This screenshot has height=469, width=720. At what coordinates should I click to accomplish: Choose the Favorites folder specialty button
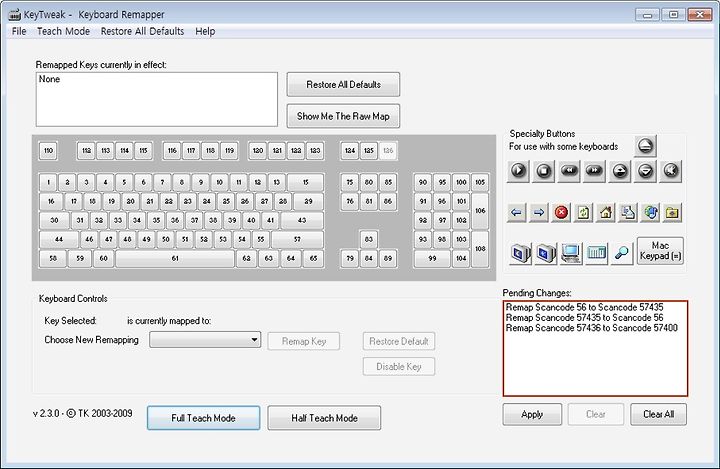[672, 213]
